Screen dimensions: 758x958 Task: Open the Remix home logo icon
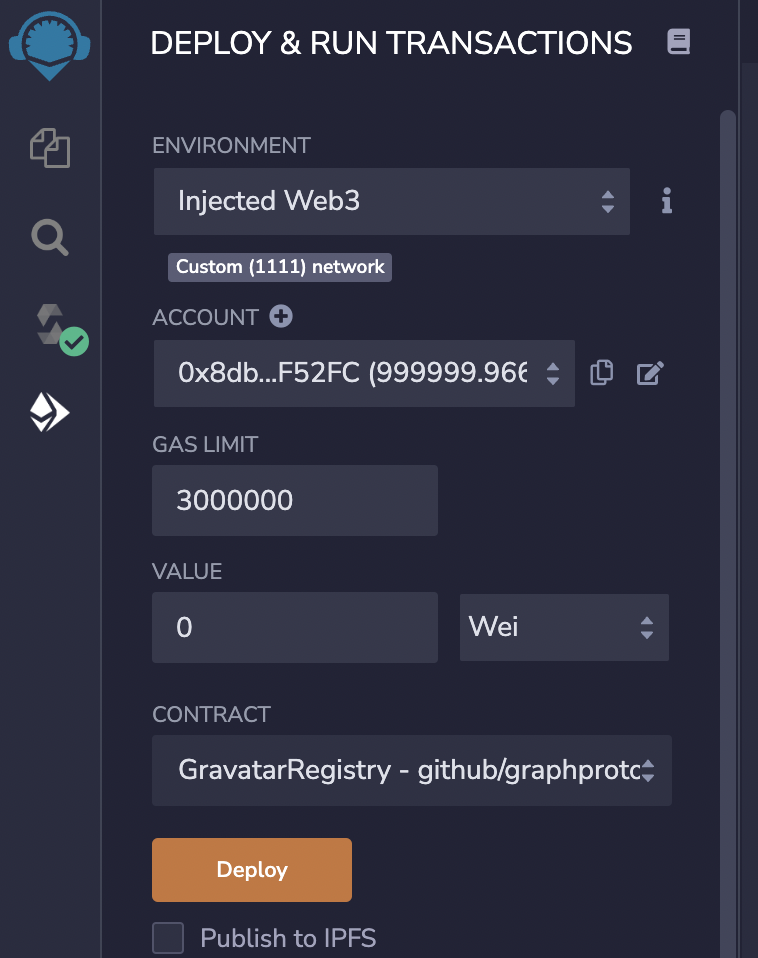(x=49, y=46)
